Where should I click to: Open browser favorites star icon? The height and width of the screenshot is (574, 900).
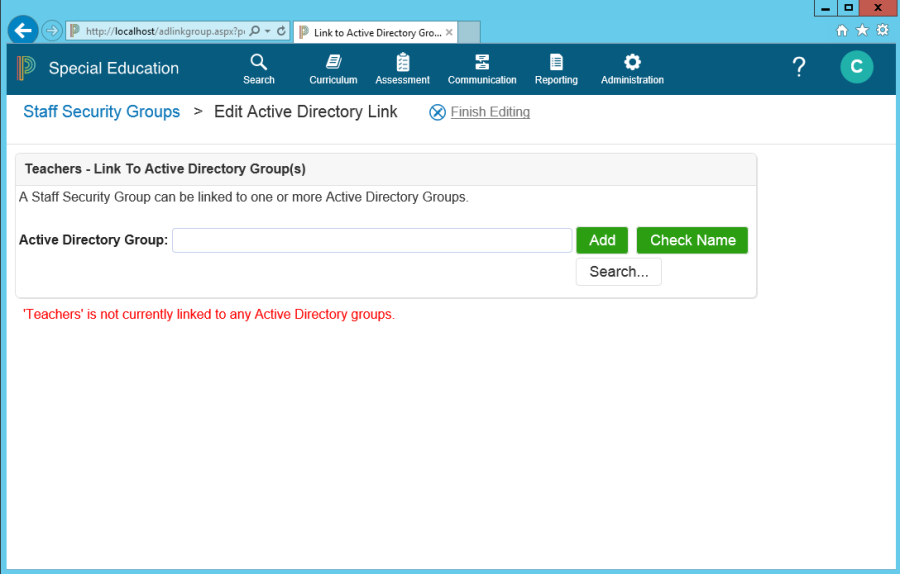click(x=862, y=31)
